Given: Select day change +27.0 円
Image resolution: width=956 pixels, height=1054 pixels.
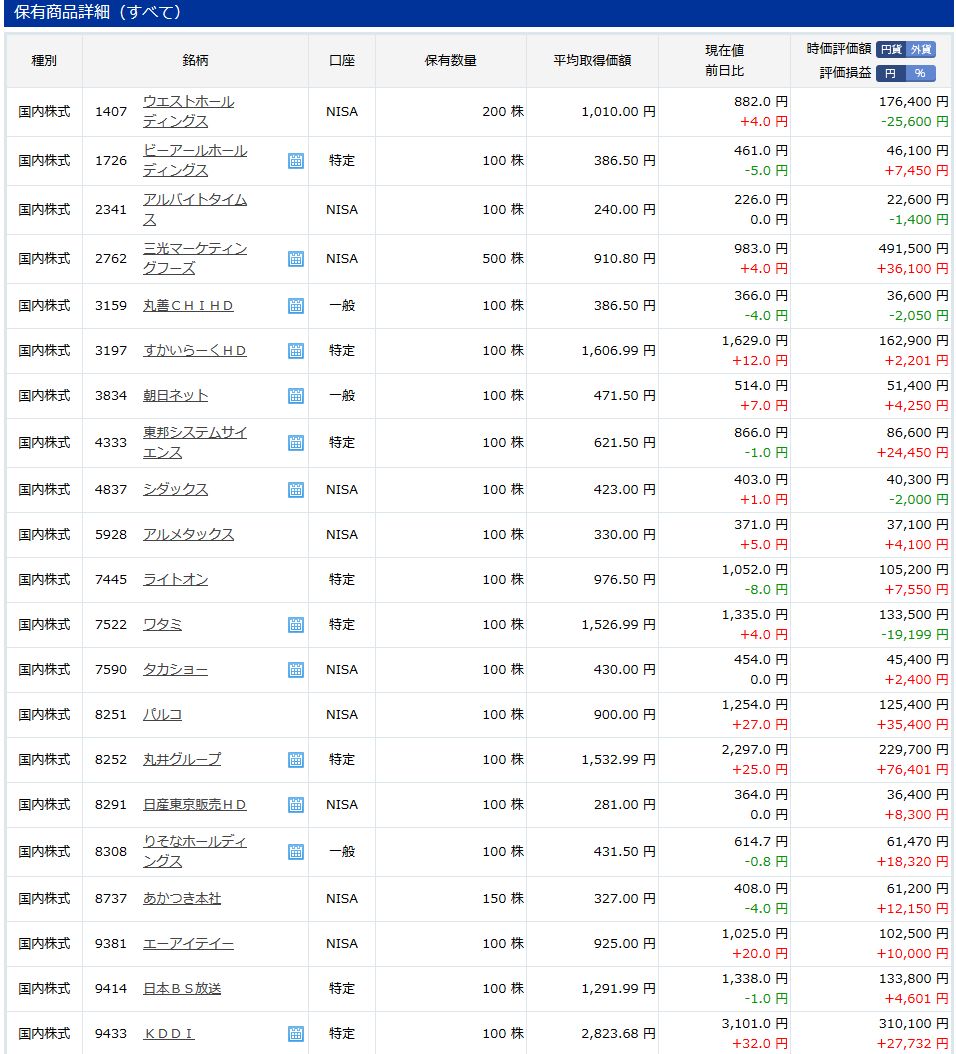Looking at the screenshot, I should pyautogui.click(x=760, y=725).
